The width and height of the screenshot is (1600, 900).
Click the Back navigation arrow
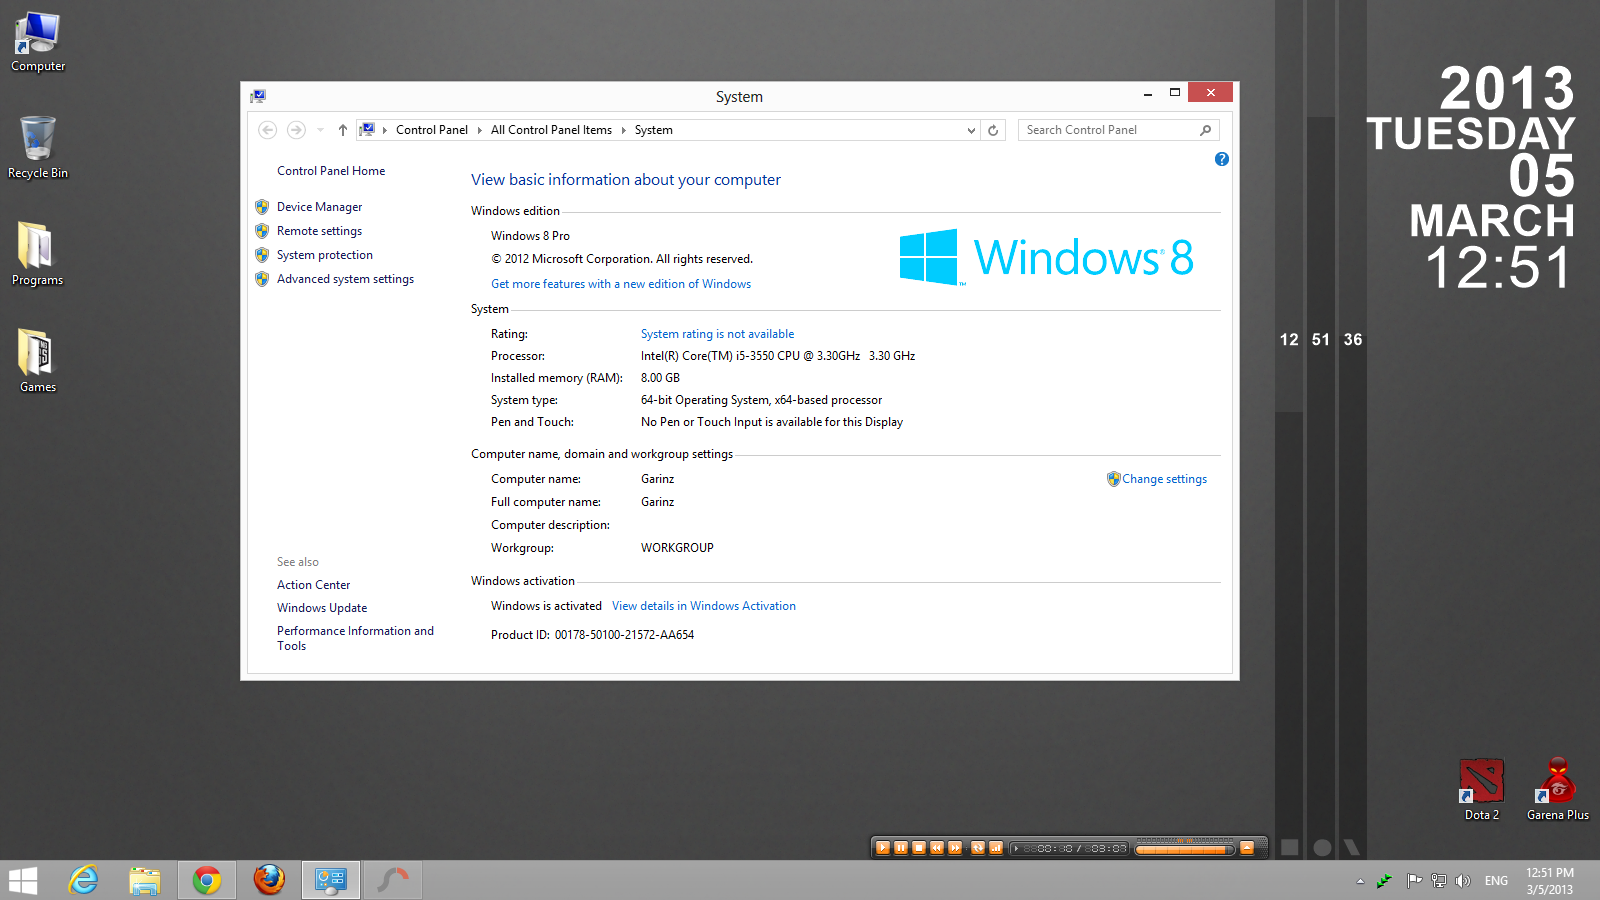267,130
